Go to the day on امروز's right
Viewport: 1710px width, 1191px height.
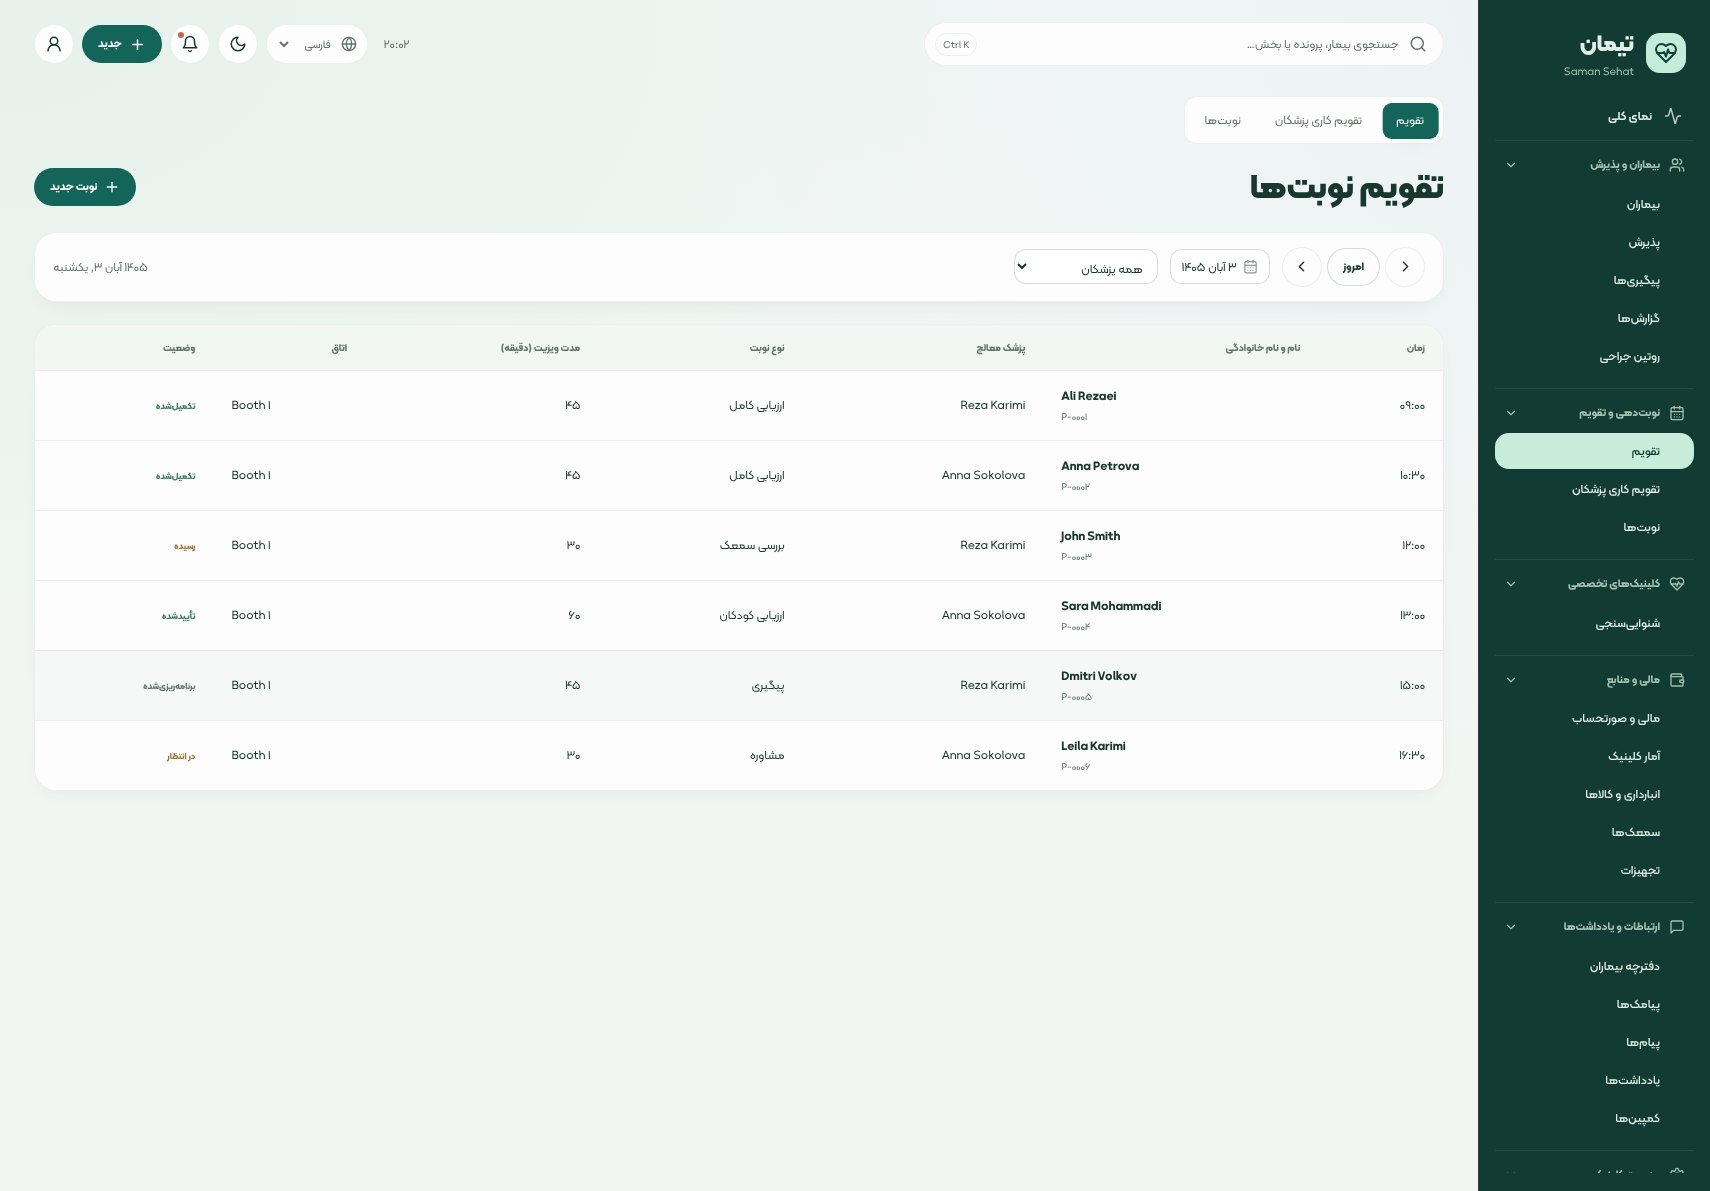tap(1405, 267)
